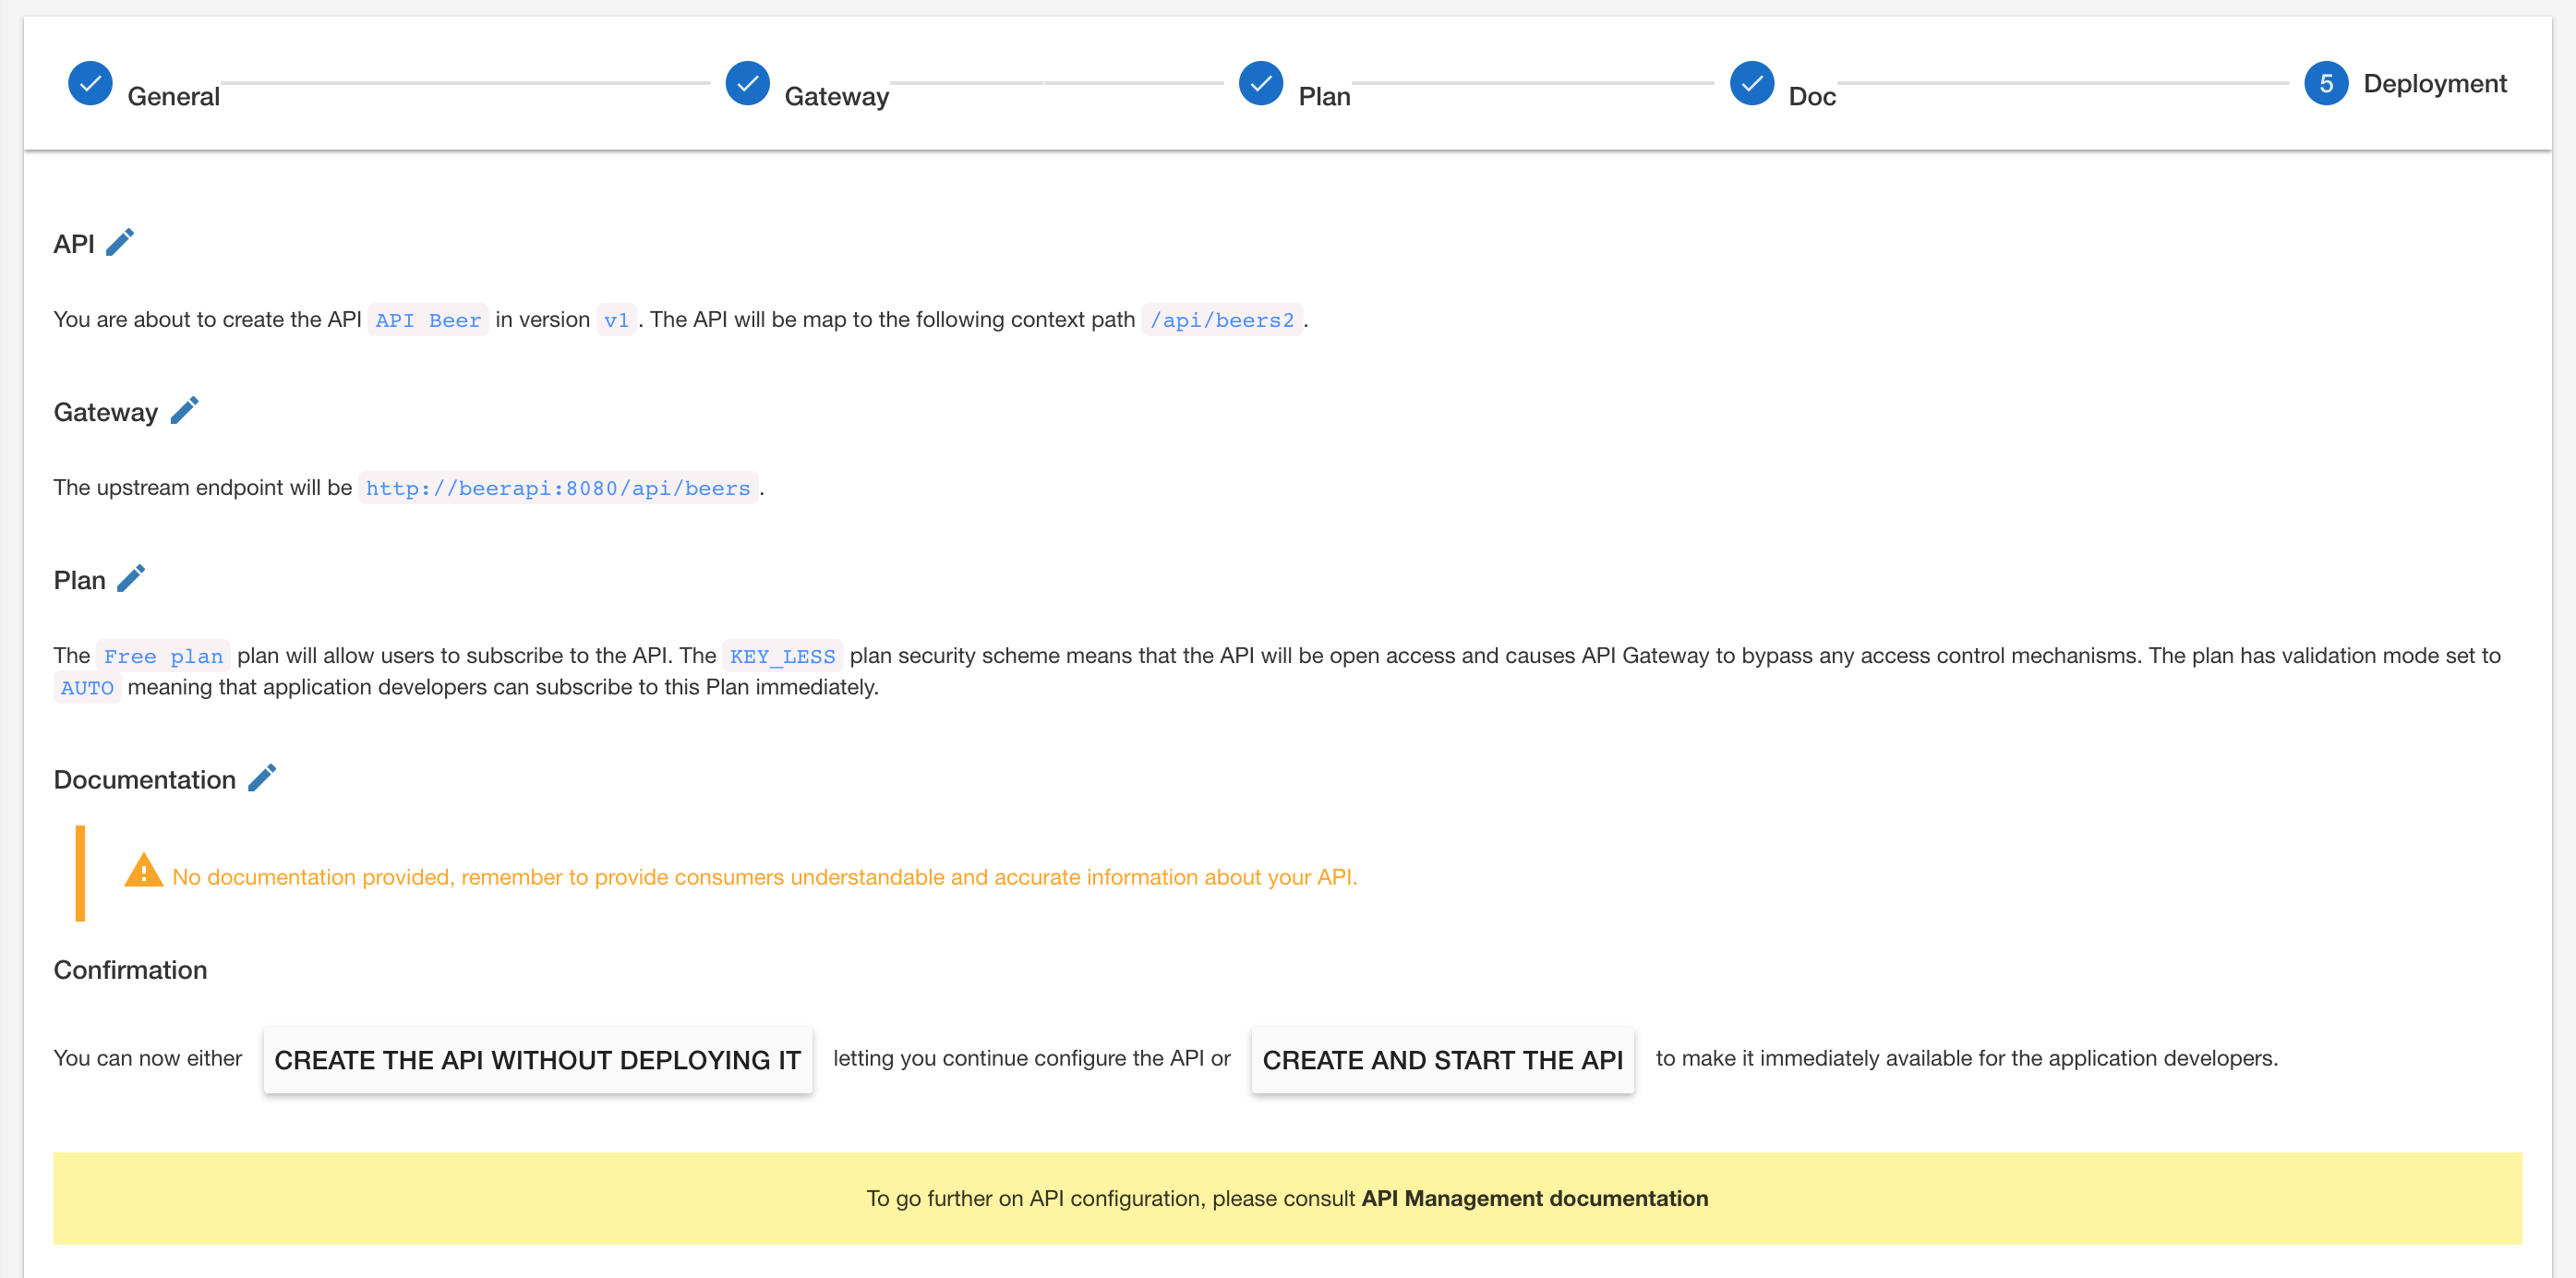Edit Gateway section via pencil icon
The width and height of the screenshot is (2576, 1278).
tap(184, 411)
